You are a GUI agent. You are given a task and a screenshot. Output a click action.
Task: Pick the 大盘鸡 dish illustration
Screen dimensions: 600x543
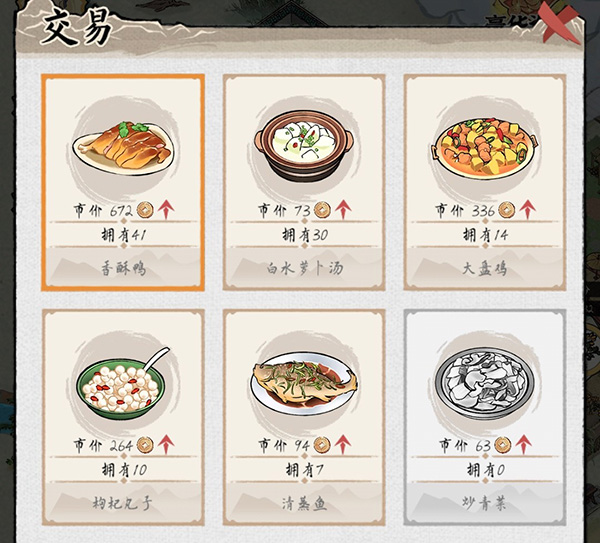click(484, 147)
